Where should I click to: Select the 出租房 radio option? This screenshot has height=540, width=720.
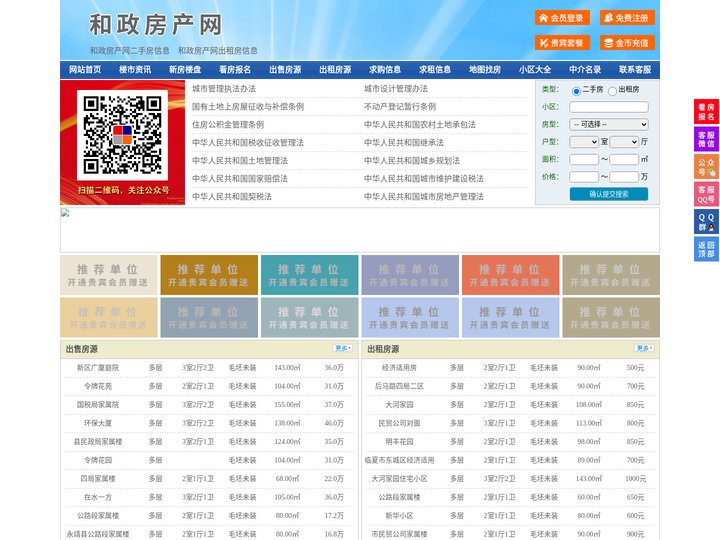(x=612, y=91)
